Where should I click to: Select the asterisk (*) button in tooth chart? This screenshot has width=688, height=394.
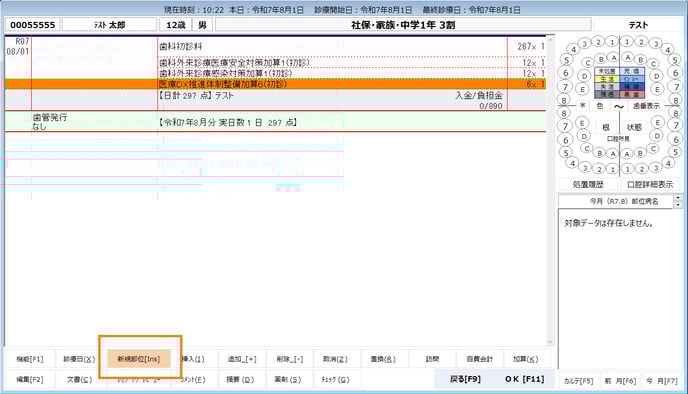[582, 106]
